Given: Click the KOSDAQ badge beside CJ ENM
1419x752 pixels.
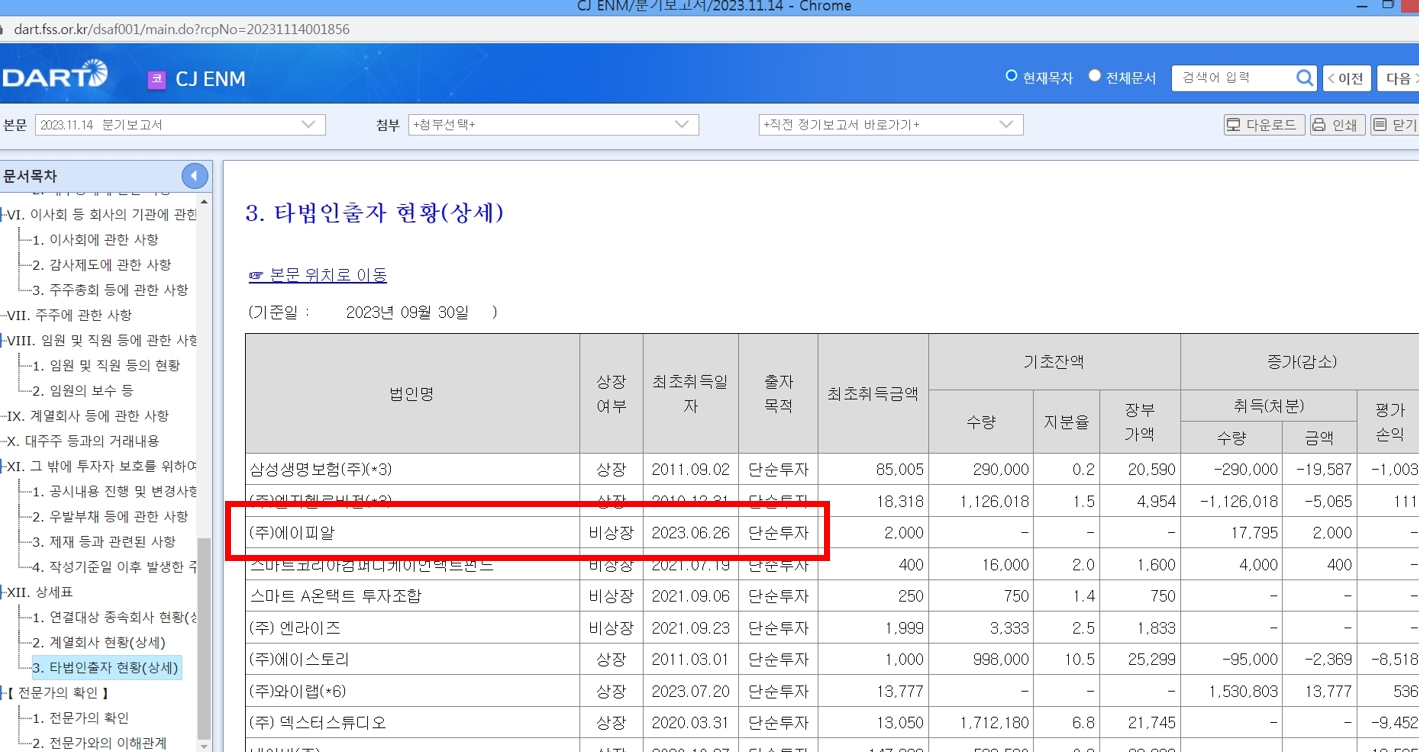Looking at the screenshot, I should (x=156, y=80).
